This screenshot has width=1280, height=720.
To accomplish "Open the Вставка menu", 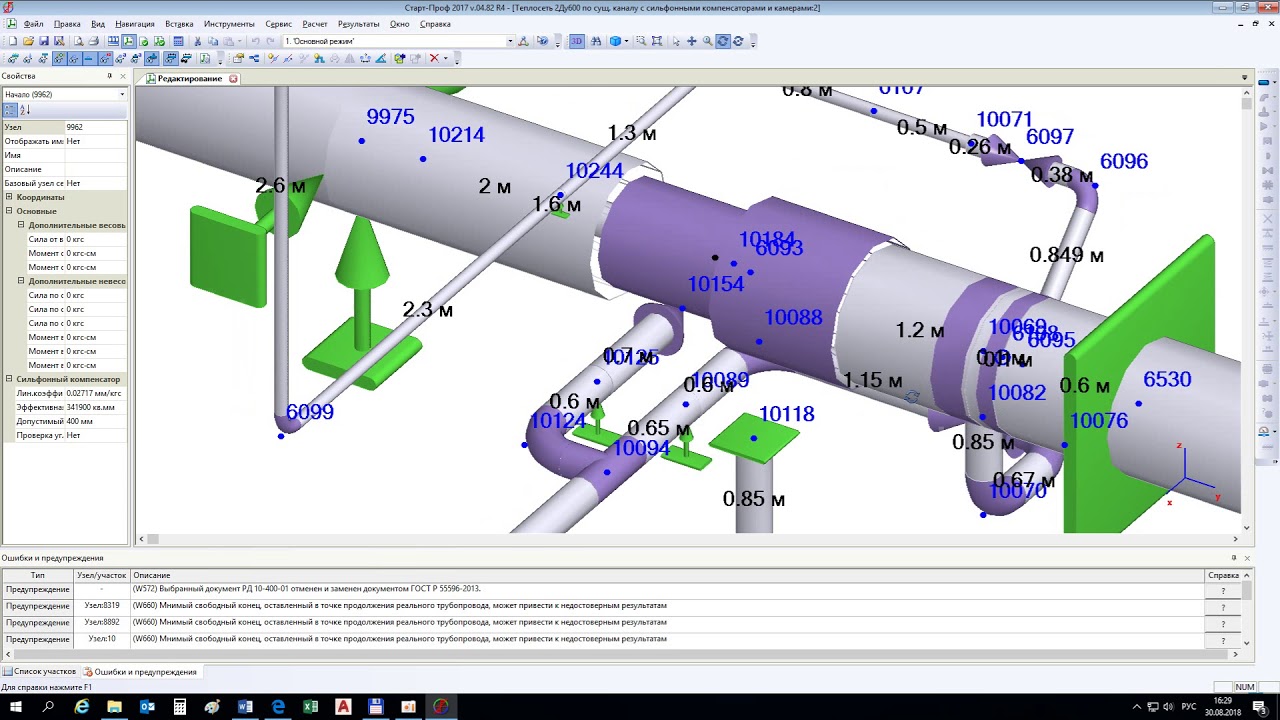I will [179, 24].
